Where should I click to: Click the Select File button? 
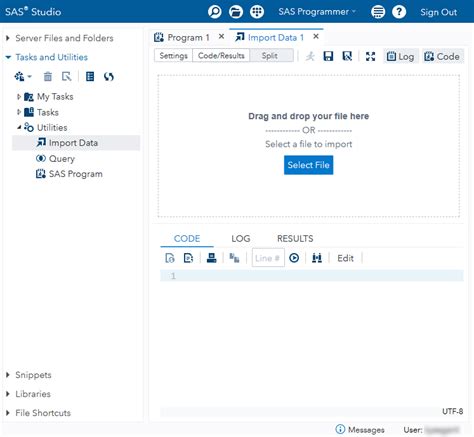308,165
